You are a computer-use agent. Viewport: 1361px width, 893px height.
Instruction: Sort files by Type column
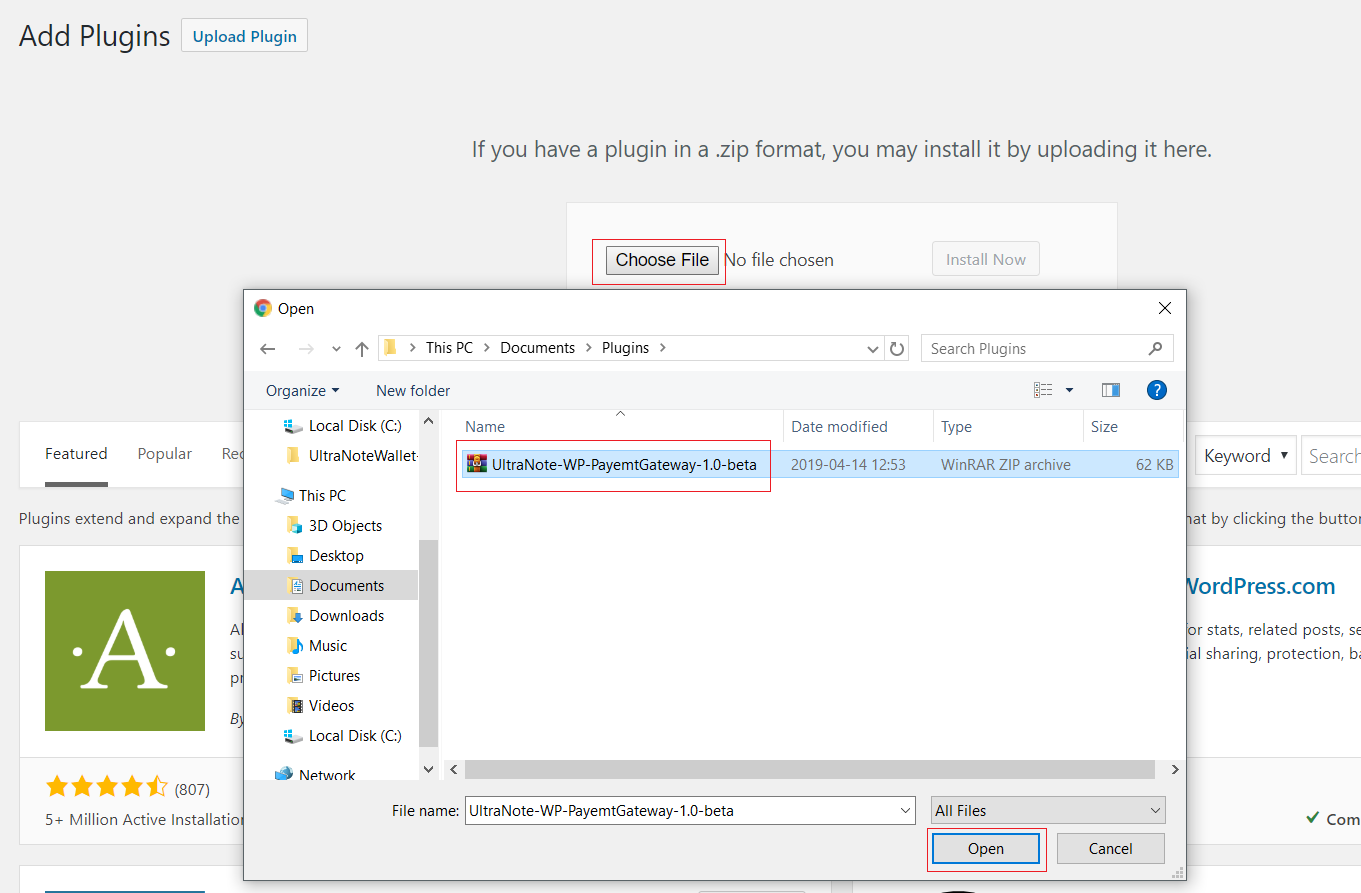pos(1008,426)
